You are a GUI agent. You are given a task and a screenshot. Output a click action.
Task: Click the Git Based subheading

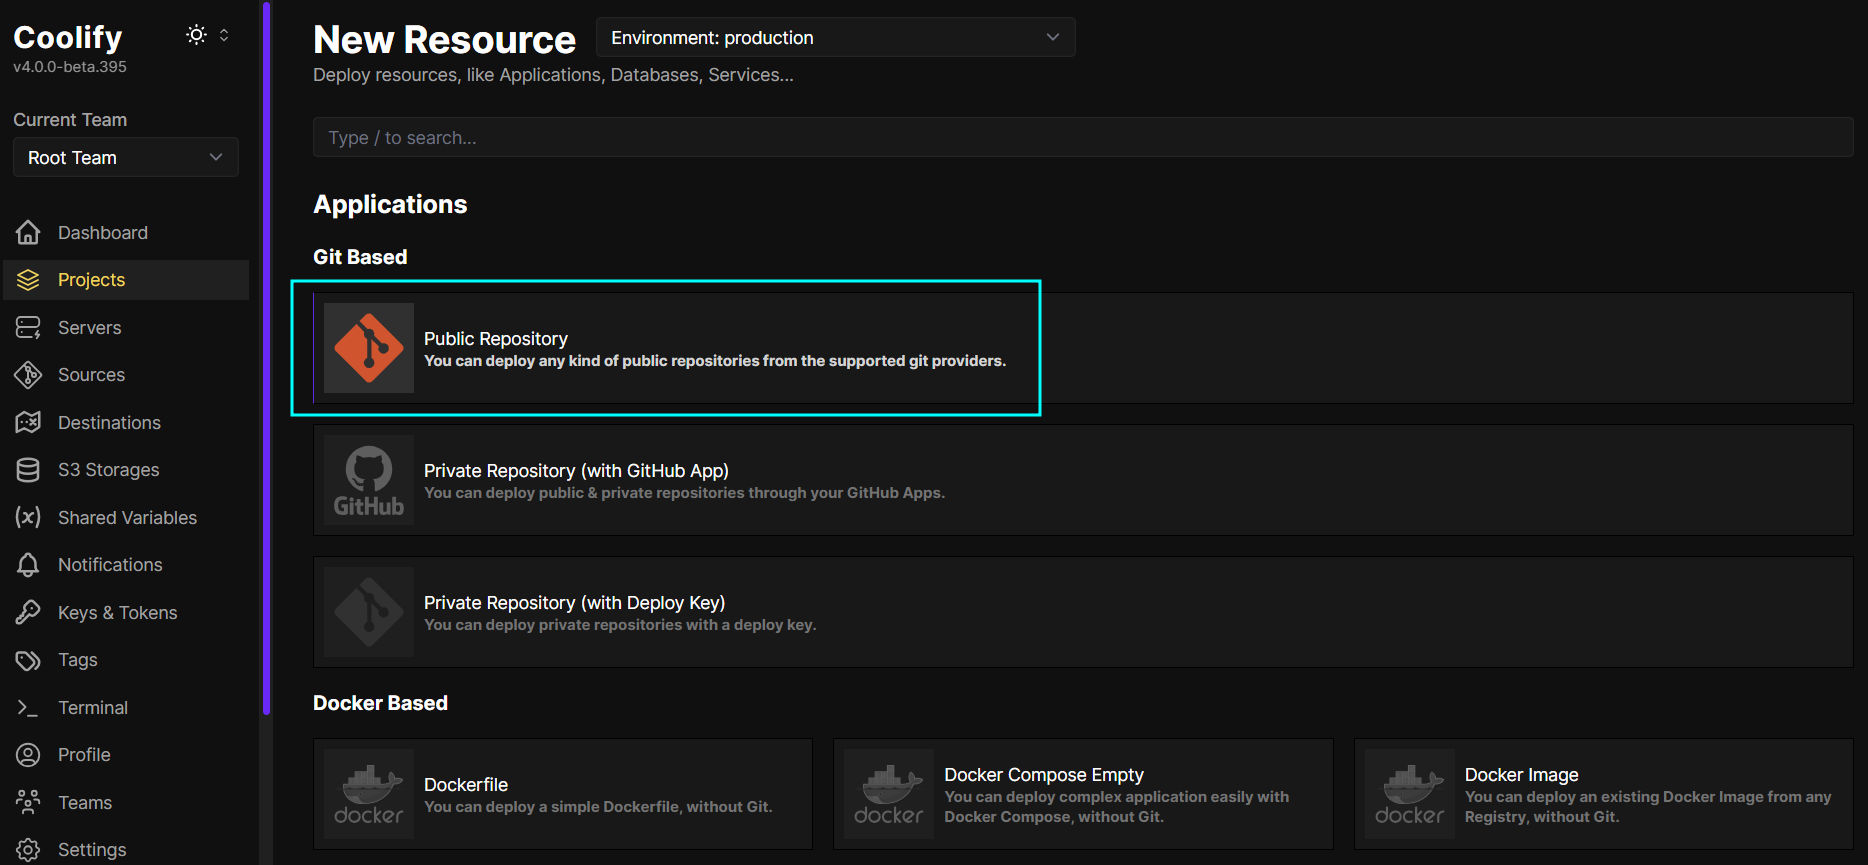[360, 257]
